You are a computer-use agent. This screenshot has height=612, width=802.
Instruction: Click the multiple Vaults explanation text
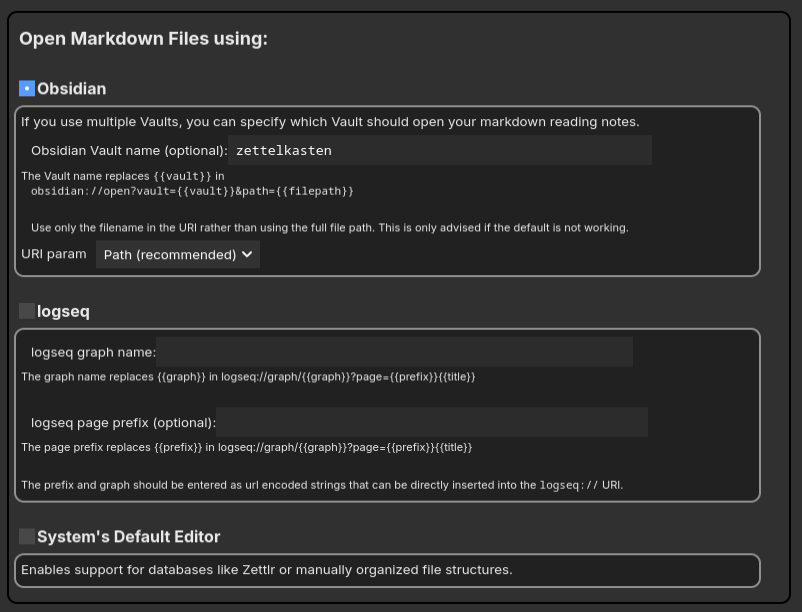pyautogui.click(x=330, y=122)
